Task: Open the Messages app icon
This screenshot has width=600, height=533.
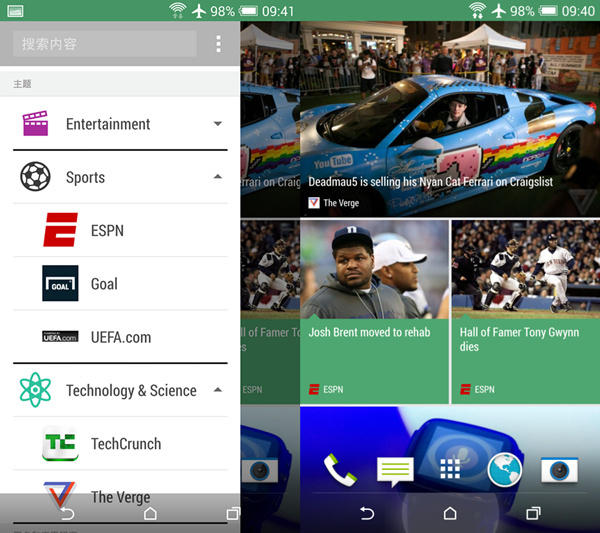Action: pyautogui.click(x=395, y=468)
